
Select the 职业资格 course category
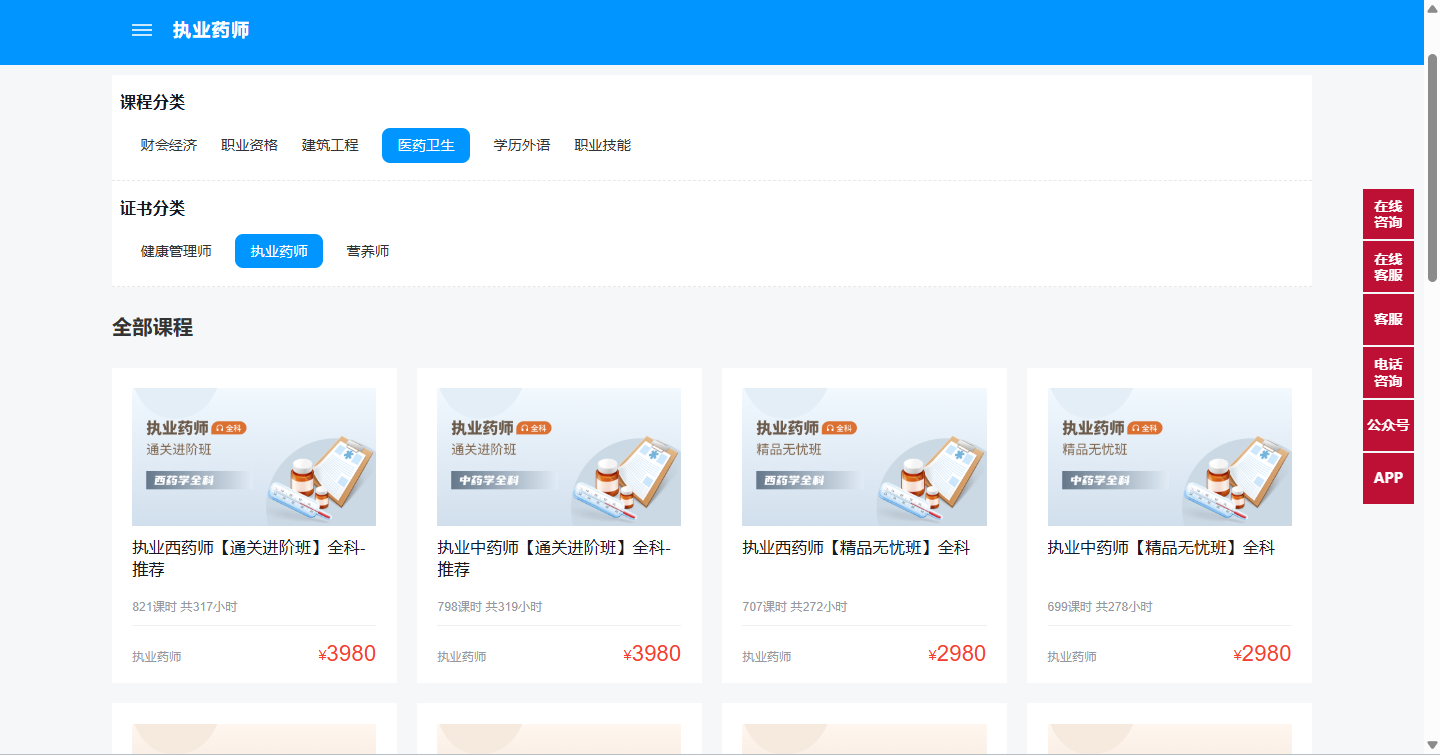point(249,145)
